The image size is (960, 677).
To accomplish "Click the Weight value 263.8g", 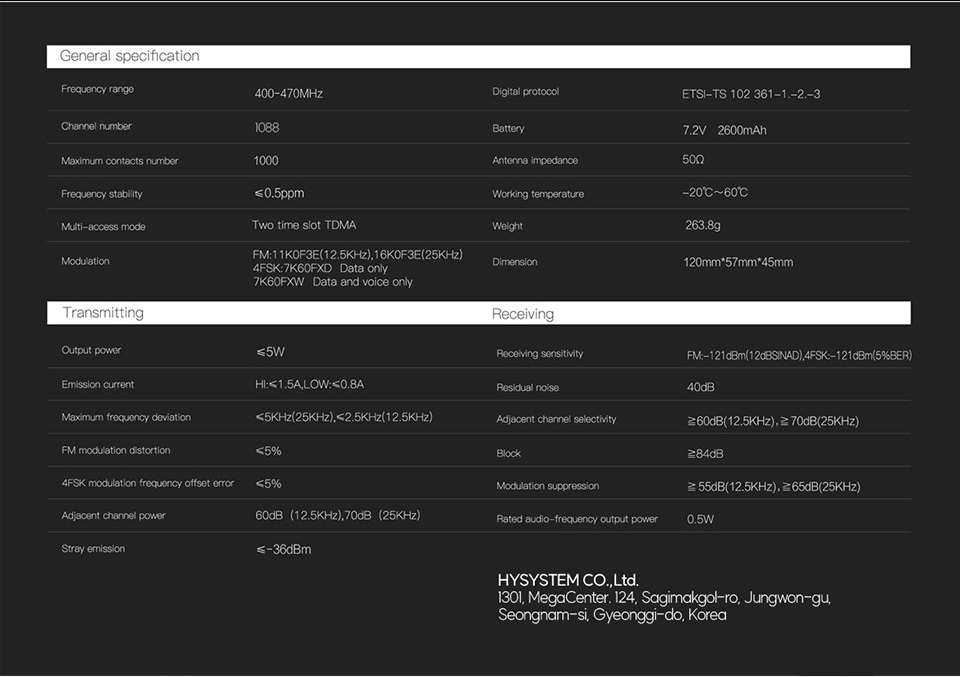I will (703, 225).
